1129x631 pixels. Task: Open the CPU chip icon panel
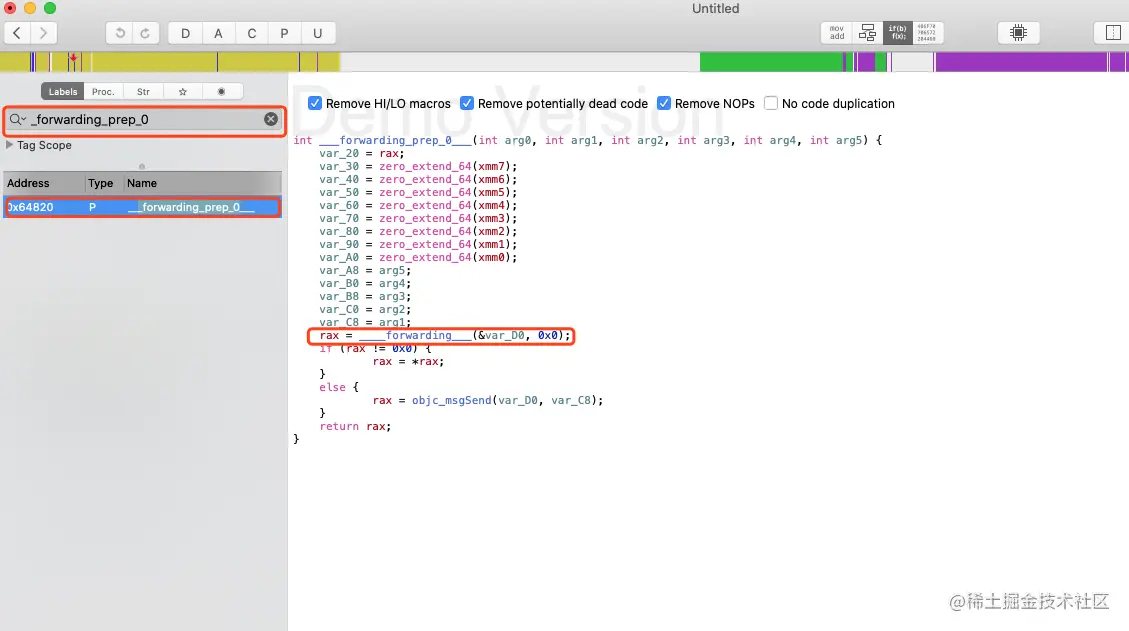coord(1018,32)
